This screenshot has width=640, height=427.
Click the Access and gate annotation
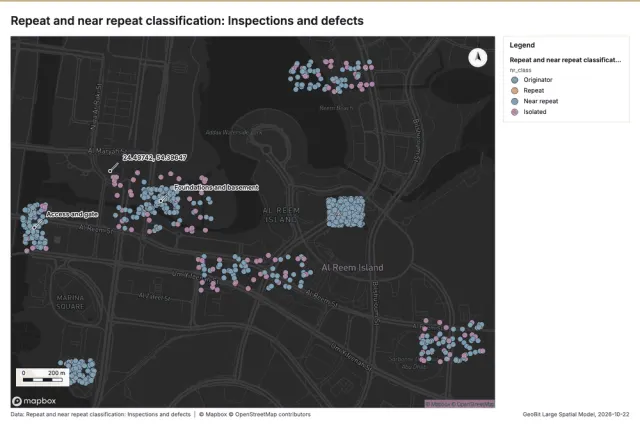(72, 214)
